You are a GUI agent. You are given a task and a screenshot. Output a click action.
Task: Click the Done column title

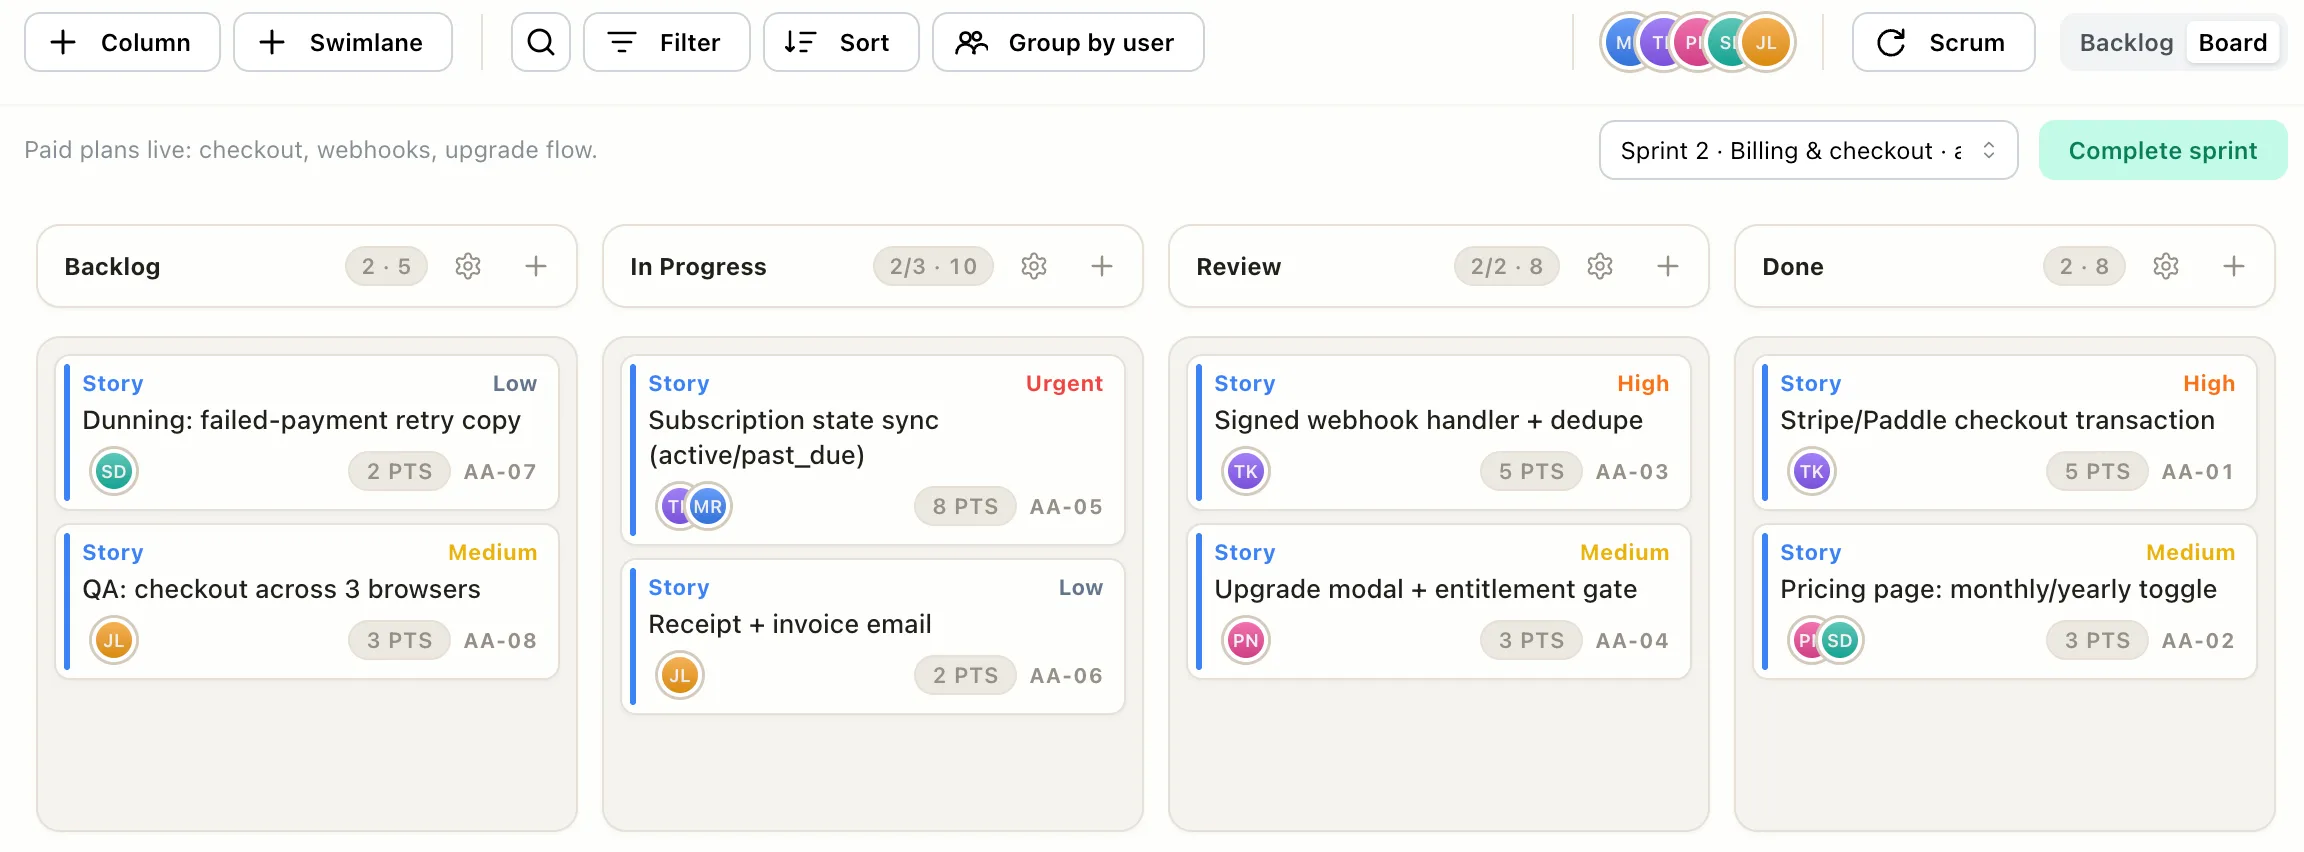[x=1792, y=266]
